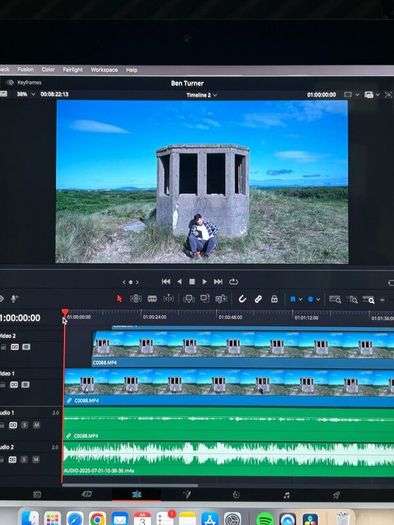Open the timeline view options dropdown arrow
Screen dimensions: 394x525
(x=378, y=95)
